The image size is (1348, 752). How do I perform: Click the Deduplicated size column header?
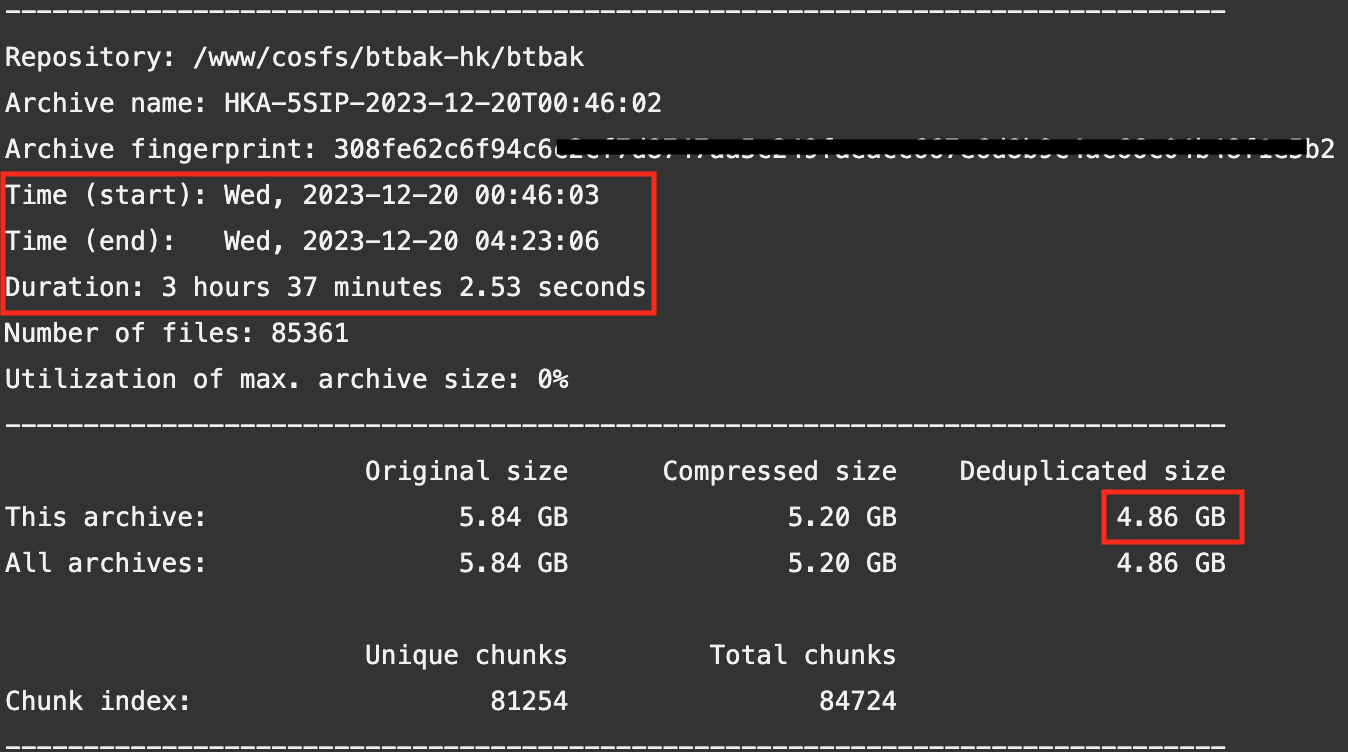(x=1092, y=471)
